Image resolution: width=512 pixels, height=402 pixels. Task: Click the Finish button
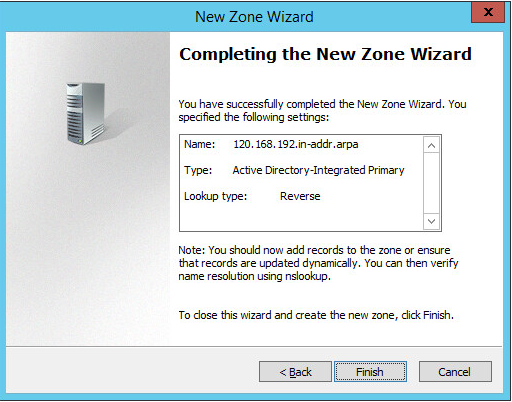(x=370, y=372)
